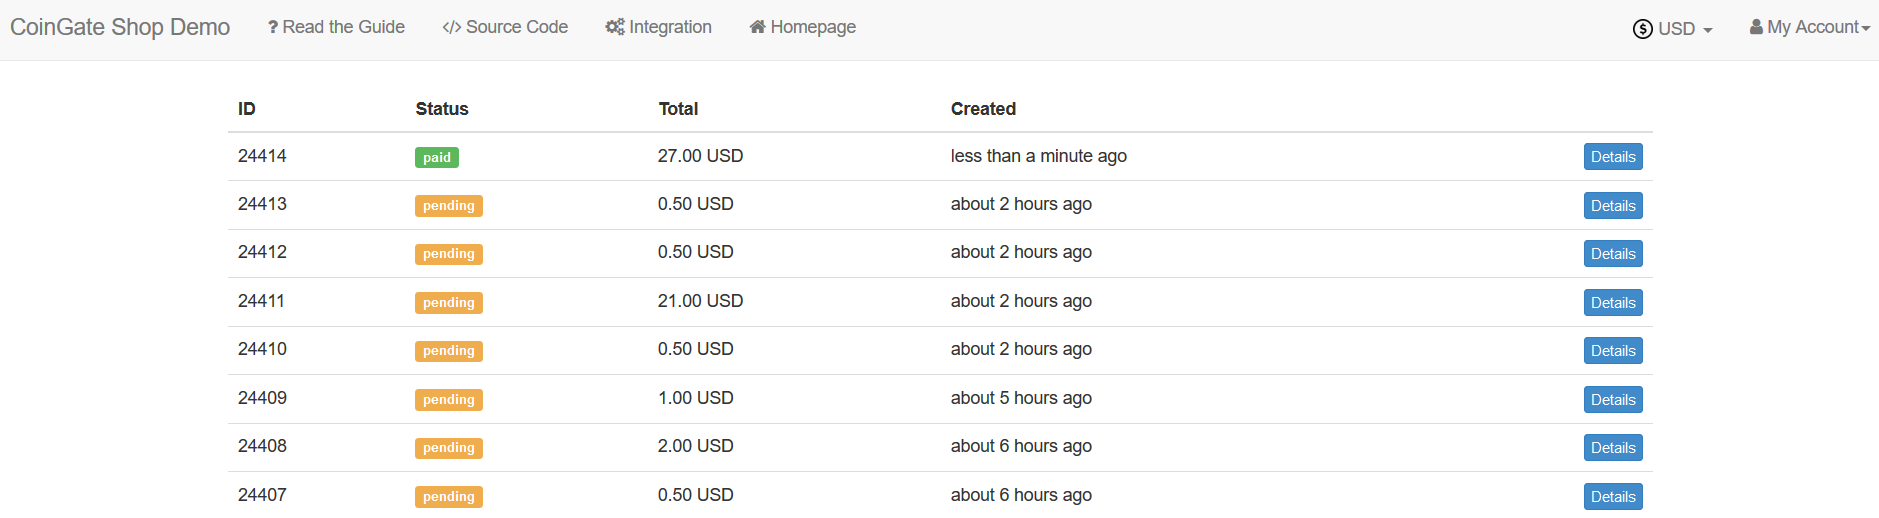Image resolution: width=1879 pixels, height=518 pixels.
Task: Click the question mark icon beside Read the Guide
Action: (x=273, y=27)
